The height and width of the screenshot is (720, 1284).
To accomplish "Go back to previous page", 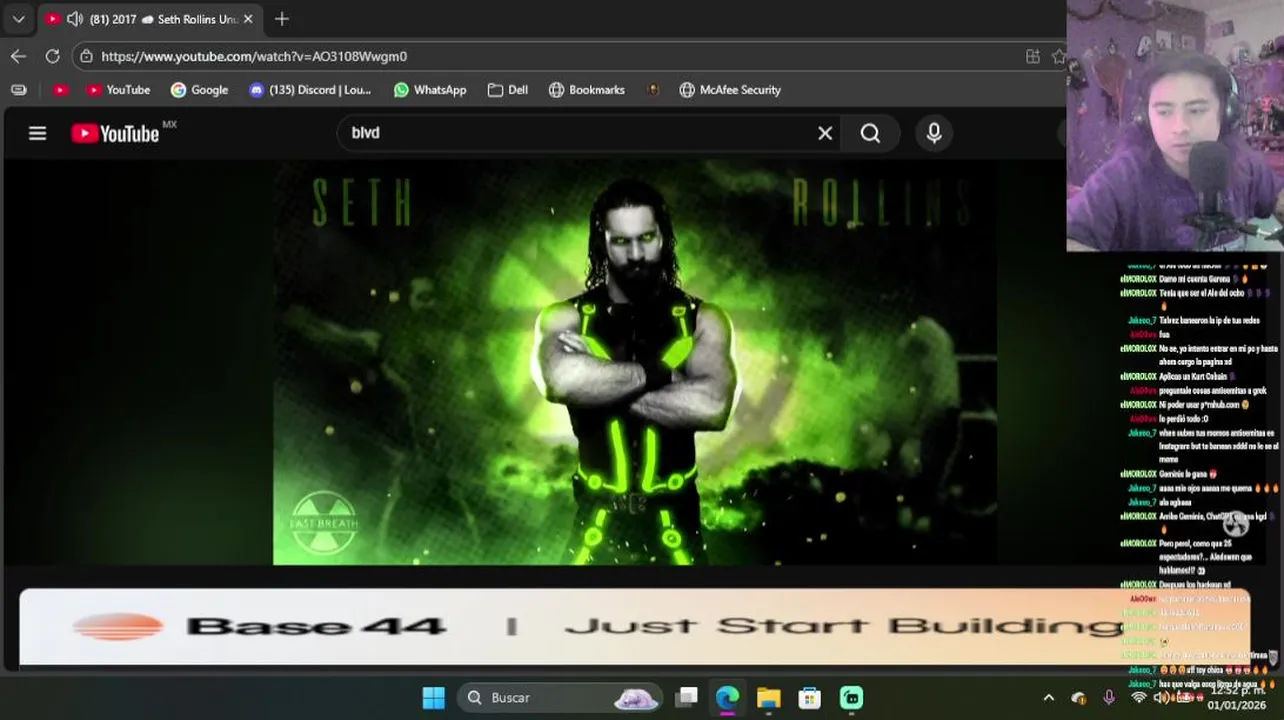I will [x=18, y=56].
